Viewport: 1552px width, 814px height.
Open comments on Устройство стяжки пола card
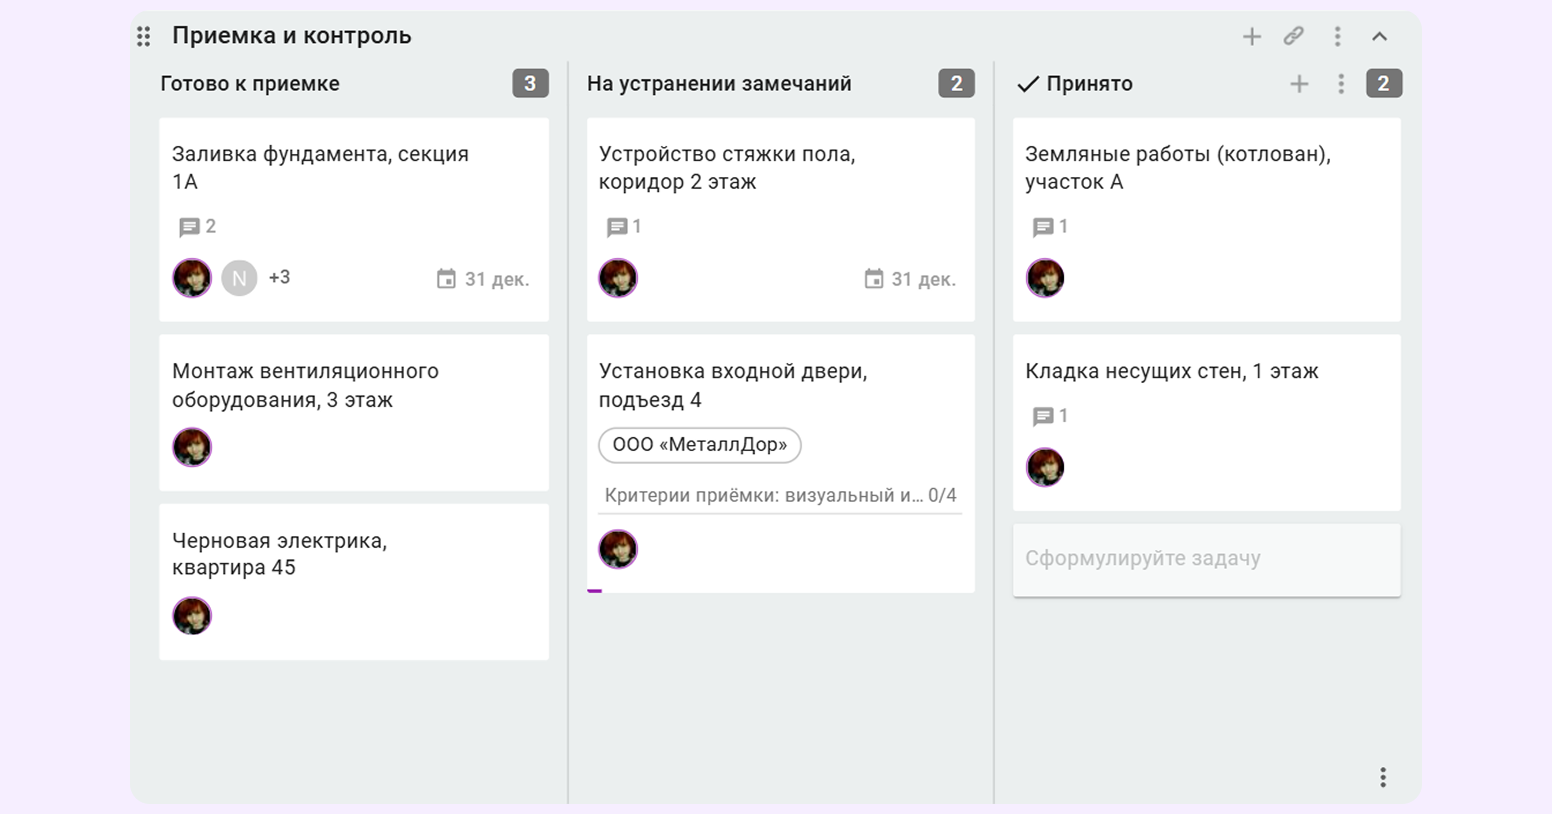(624, 227)
